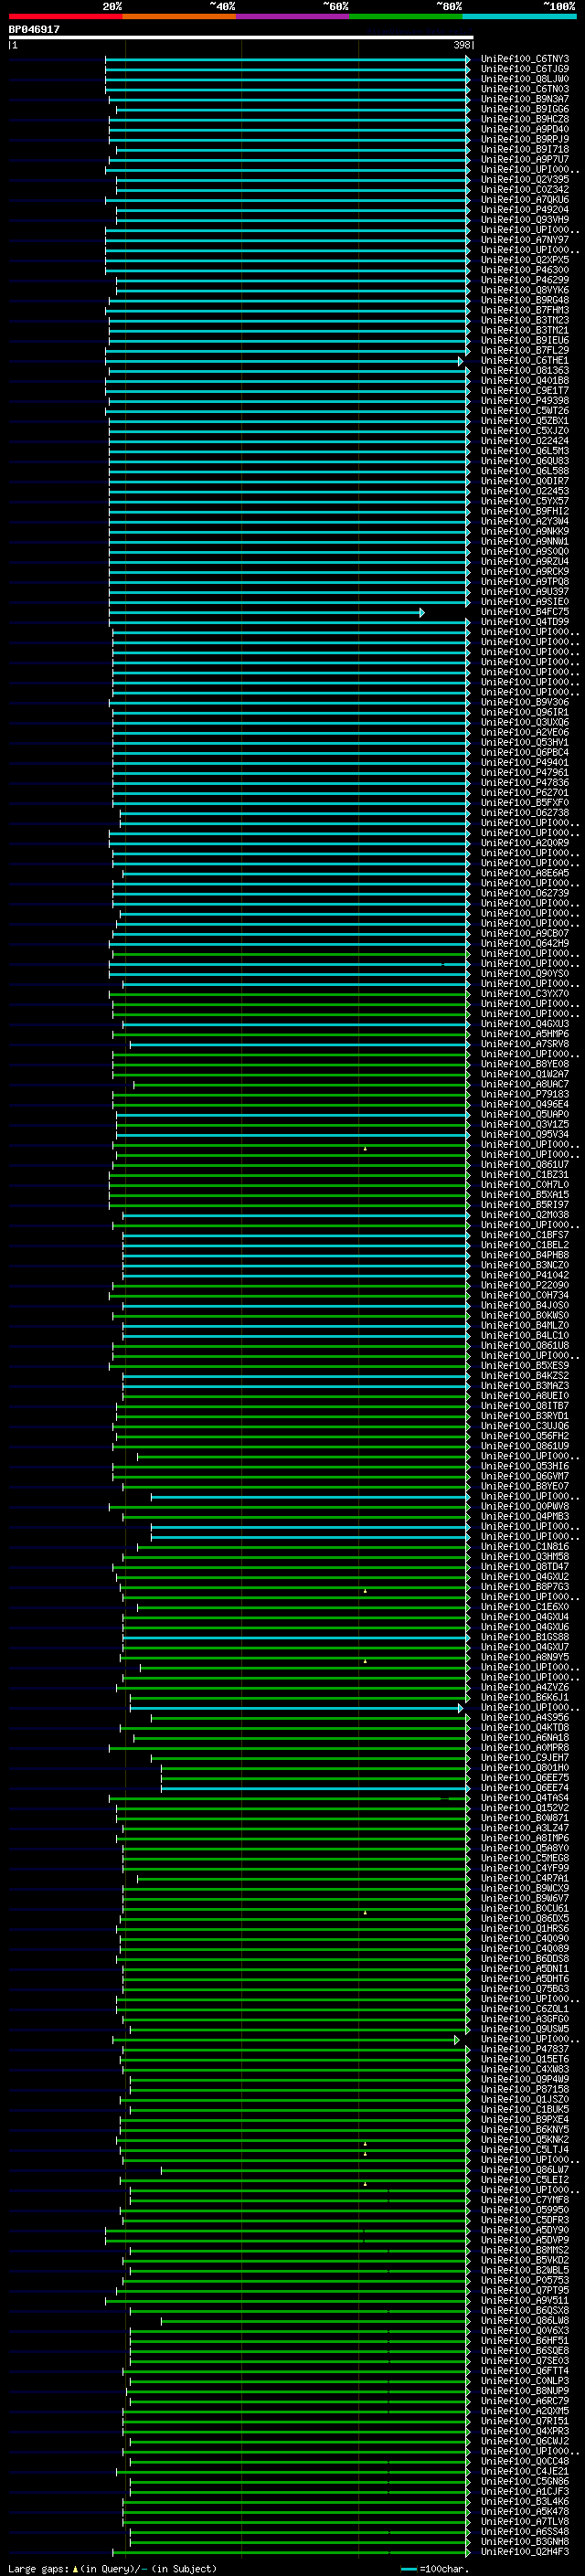
Task: Open hit UniRef100_B9N3A7
Action: [x=525, y=99]
